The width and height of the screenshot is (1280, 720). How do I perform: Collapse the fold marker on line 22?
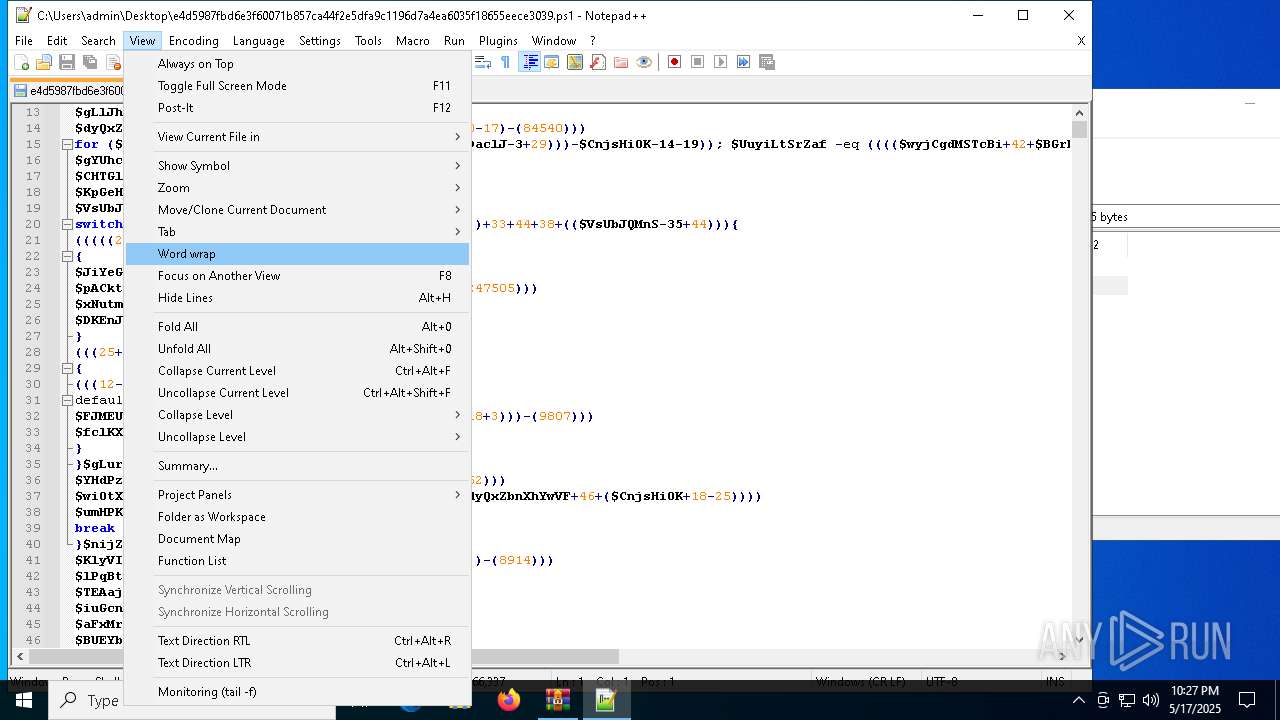(67, 256)
